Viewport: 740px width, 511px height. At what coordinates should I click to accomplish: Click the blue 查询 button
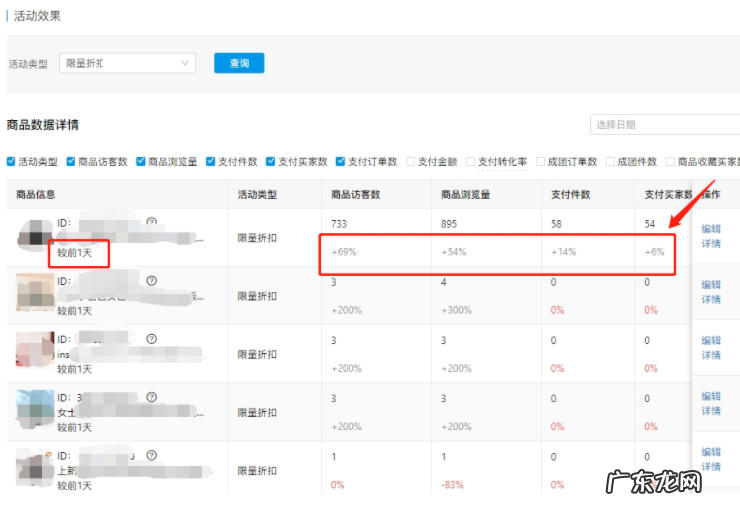239,63
